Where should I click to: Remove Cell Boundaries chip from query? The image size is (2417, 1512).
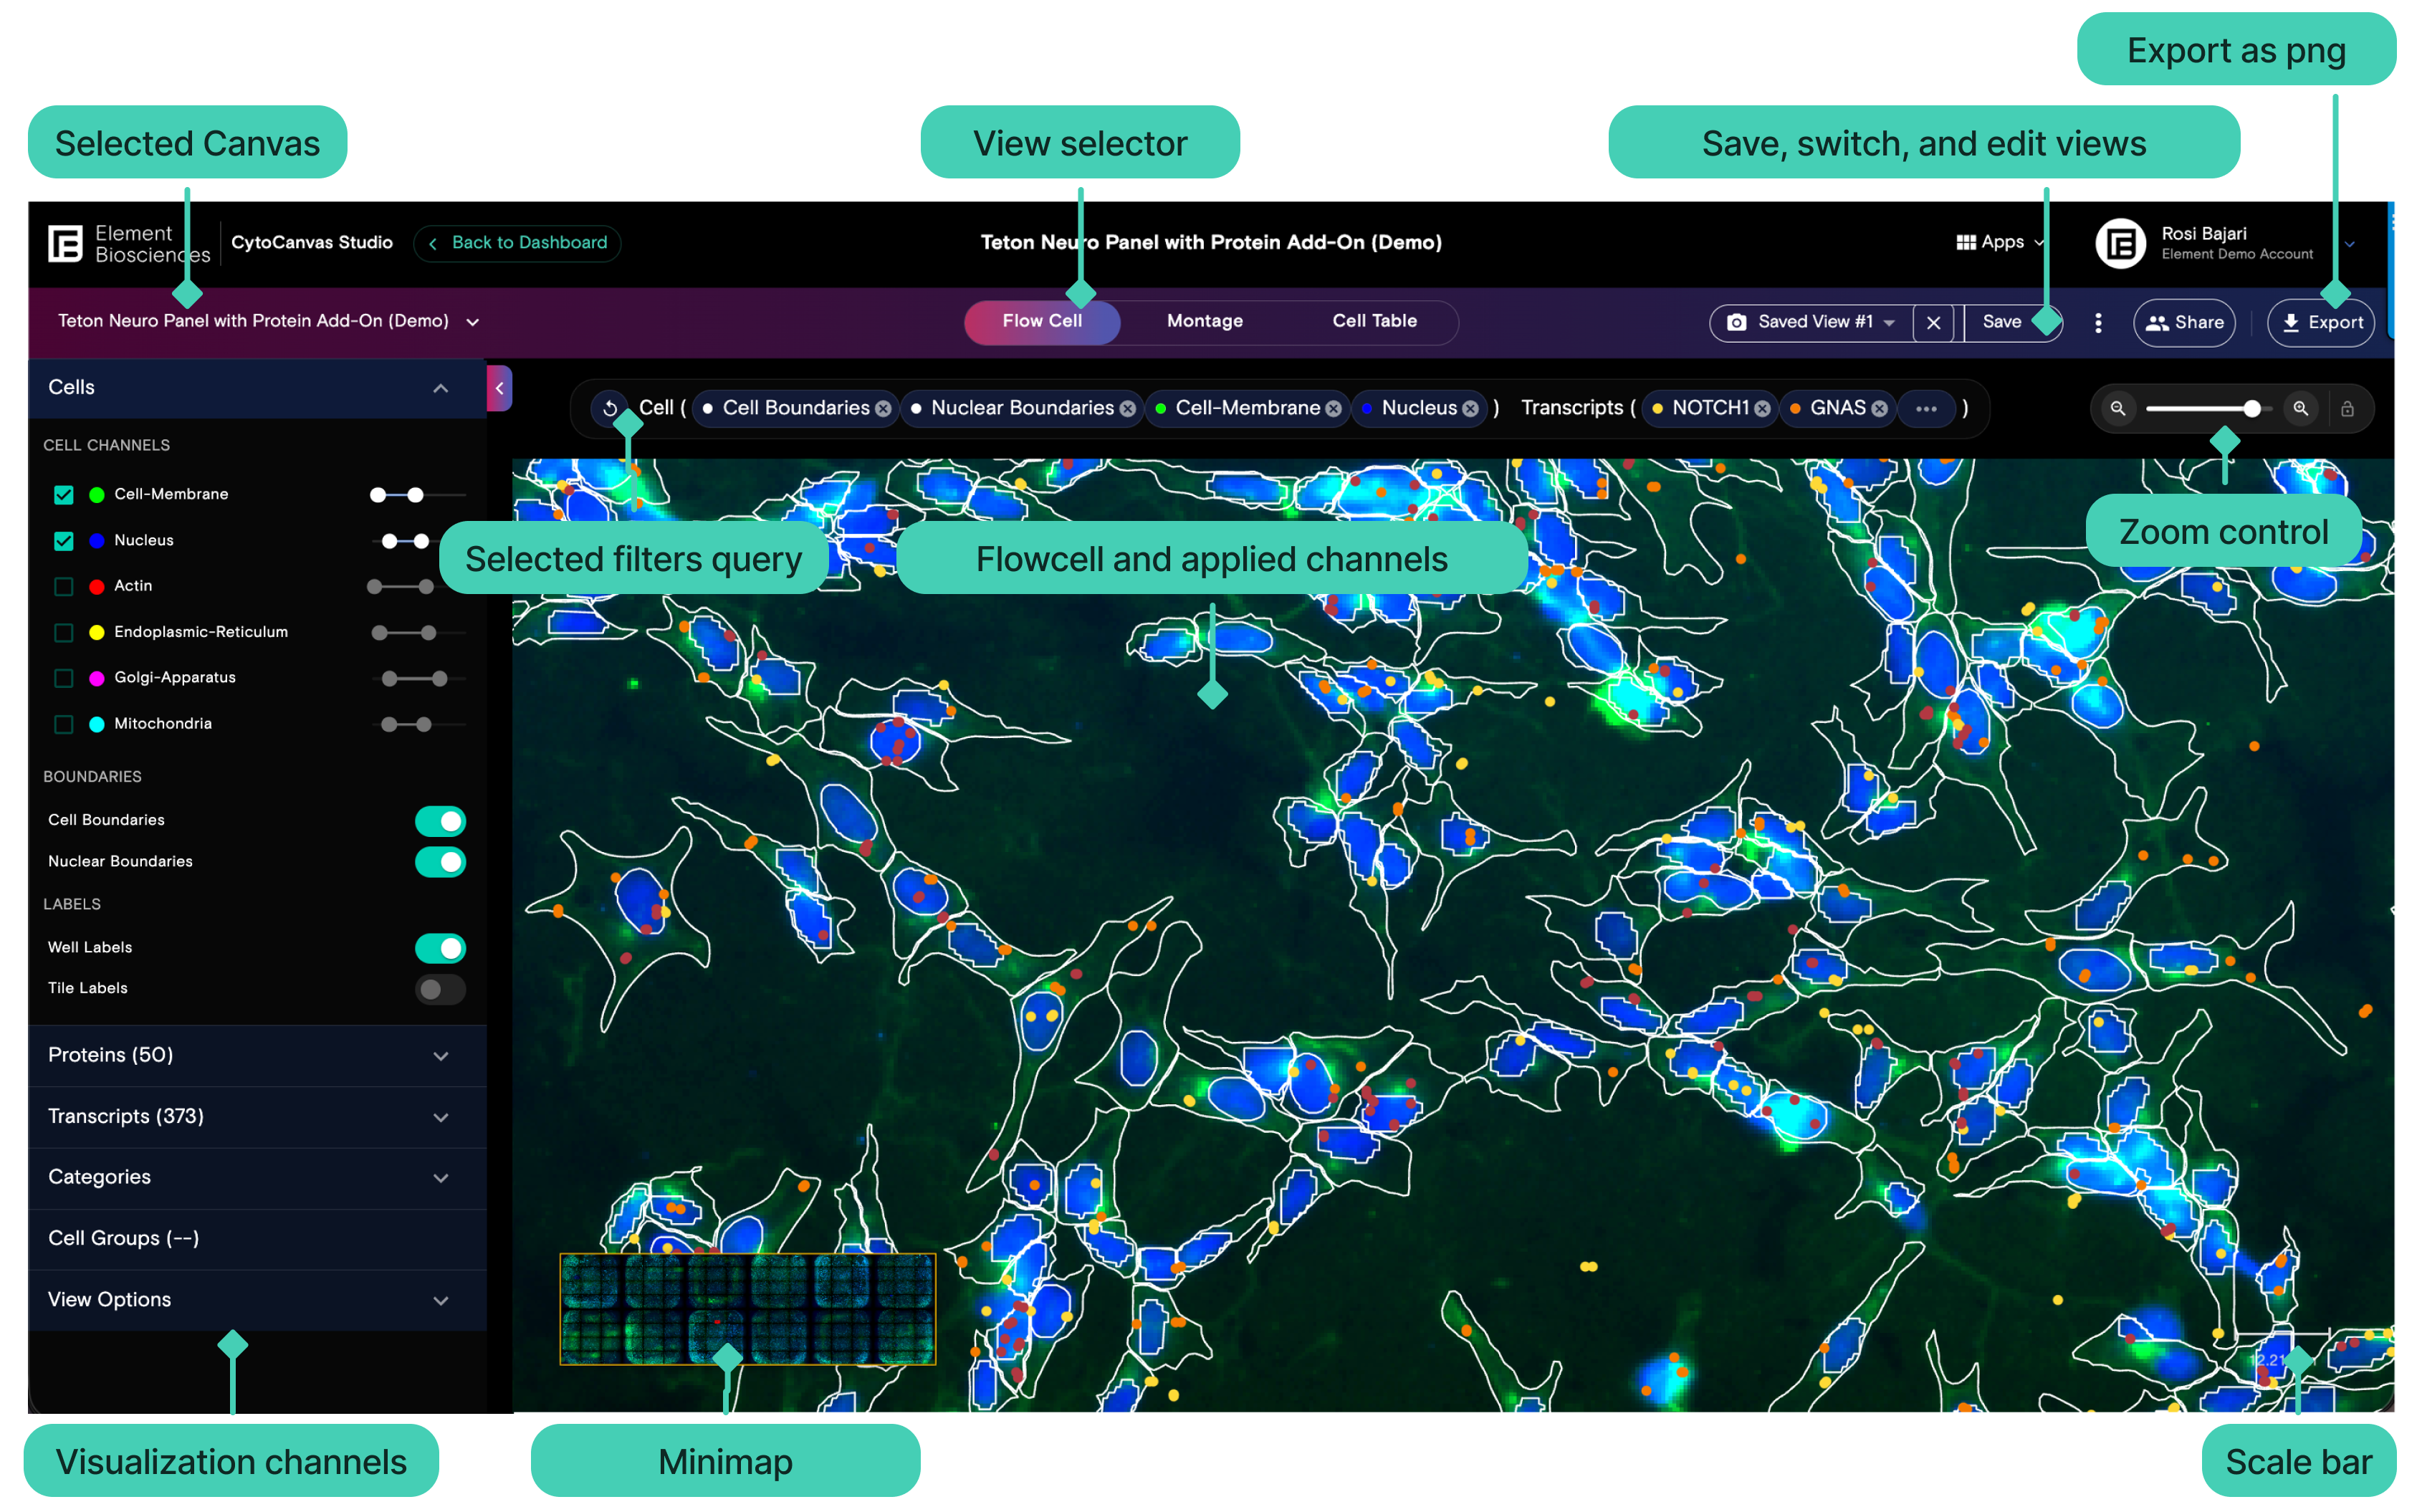pyautogui.click(x=883, y=409)
